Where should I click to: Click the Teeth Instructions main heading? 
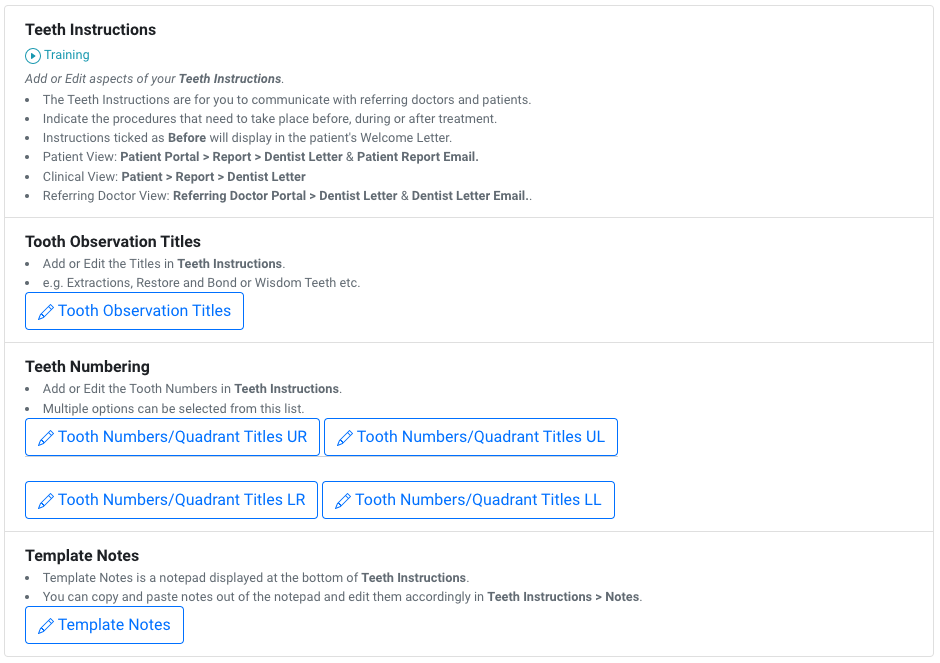click(x=90, y=30)
